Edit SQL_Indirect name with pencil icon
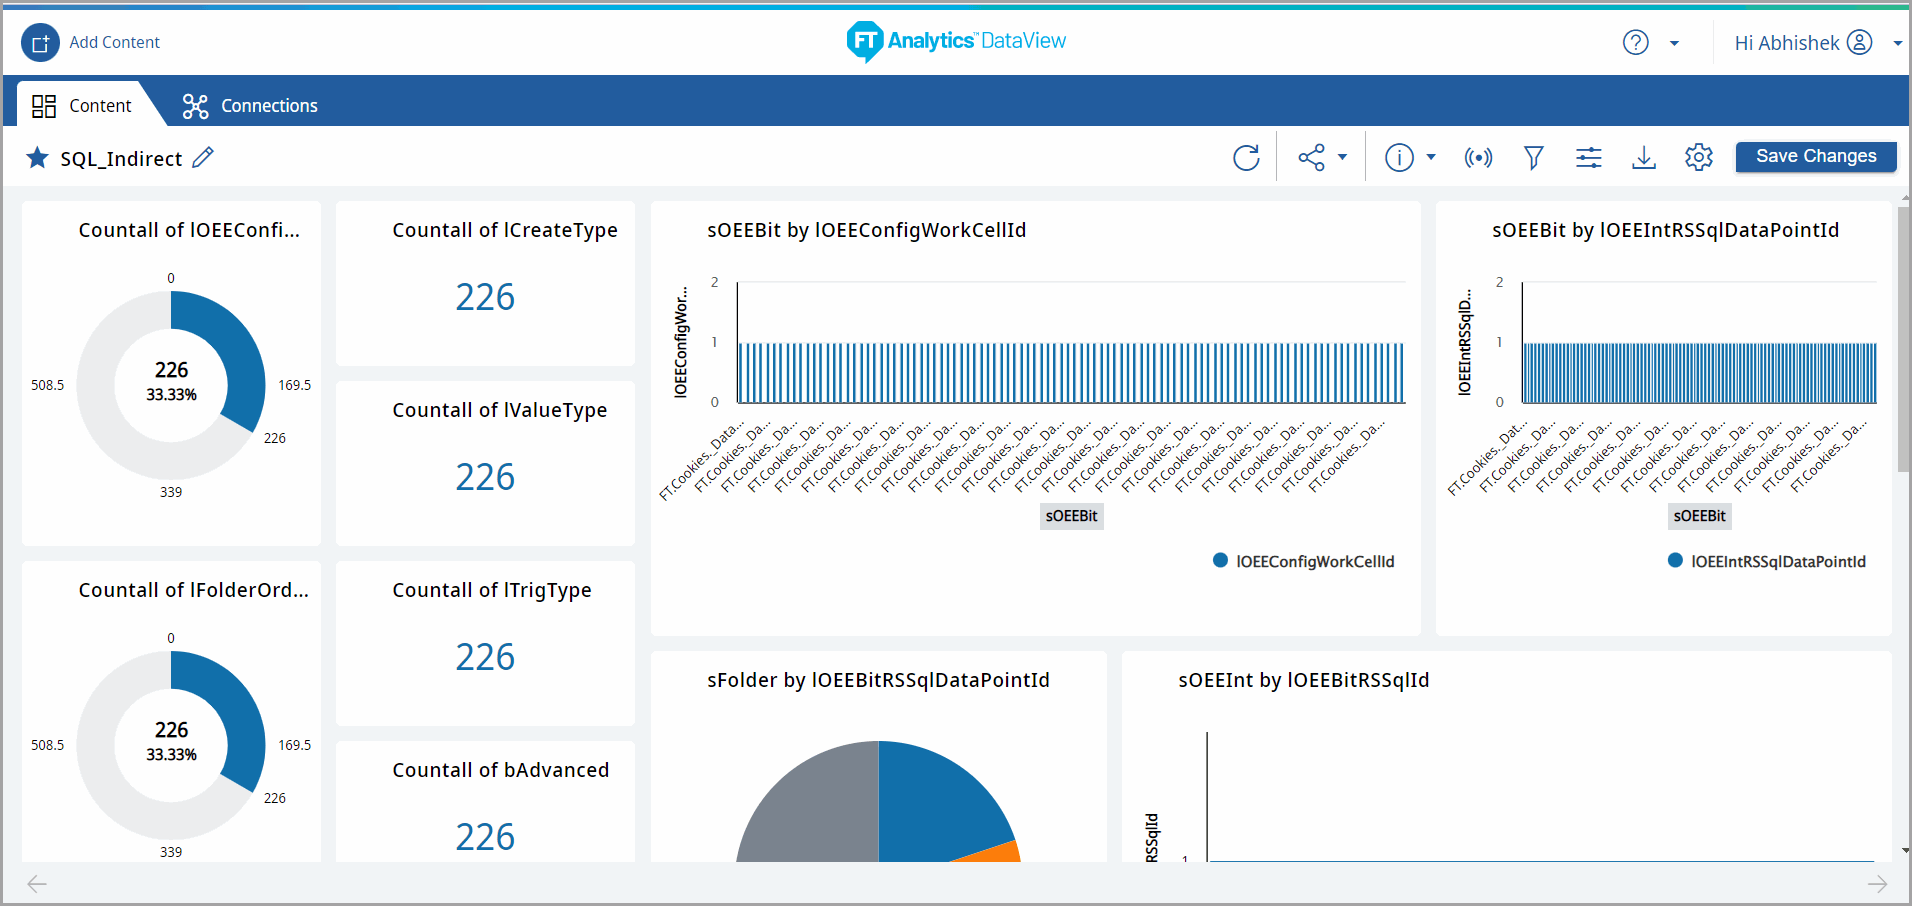 (203, 158)
